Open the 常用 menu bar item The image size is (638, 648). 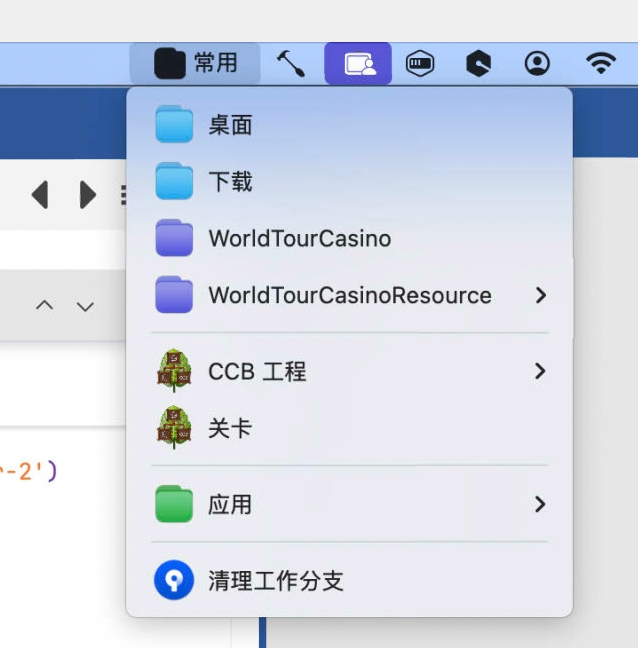click(x=196, y=64)
